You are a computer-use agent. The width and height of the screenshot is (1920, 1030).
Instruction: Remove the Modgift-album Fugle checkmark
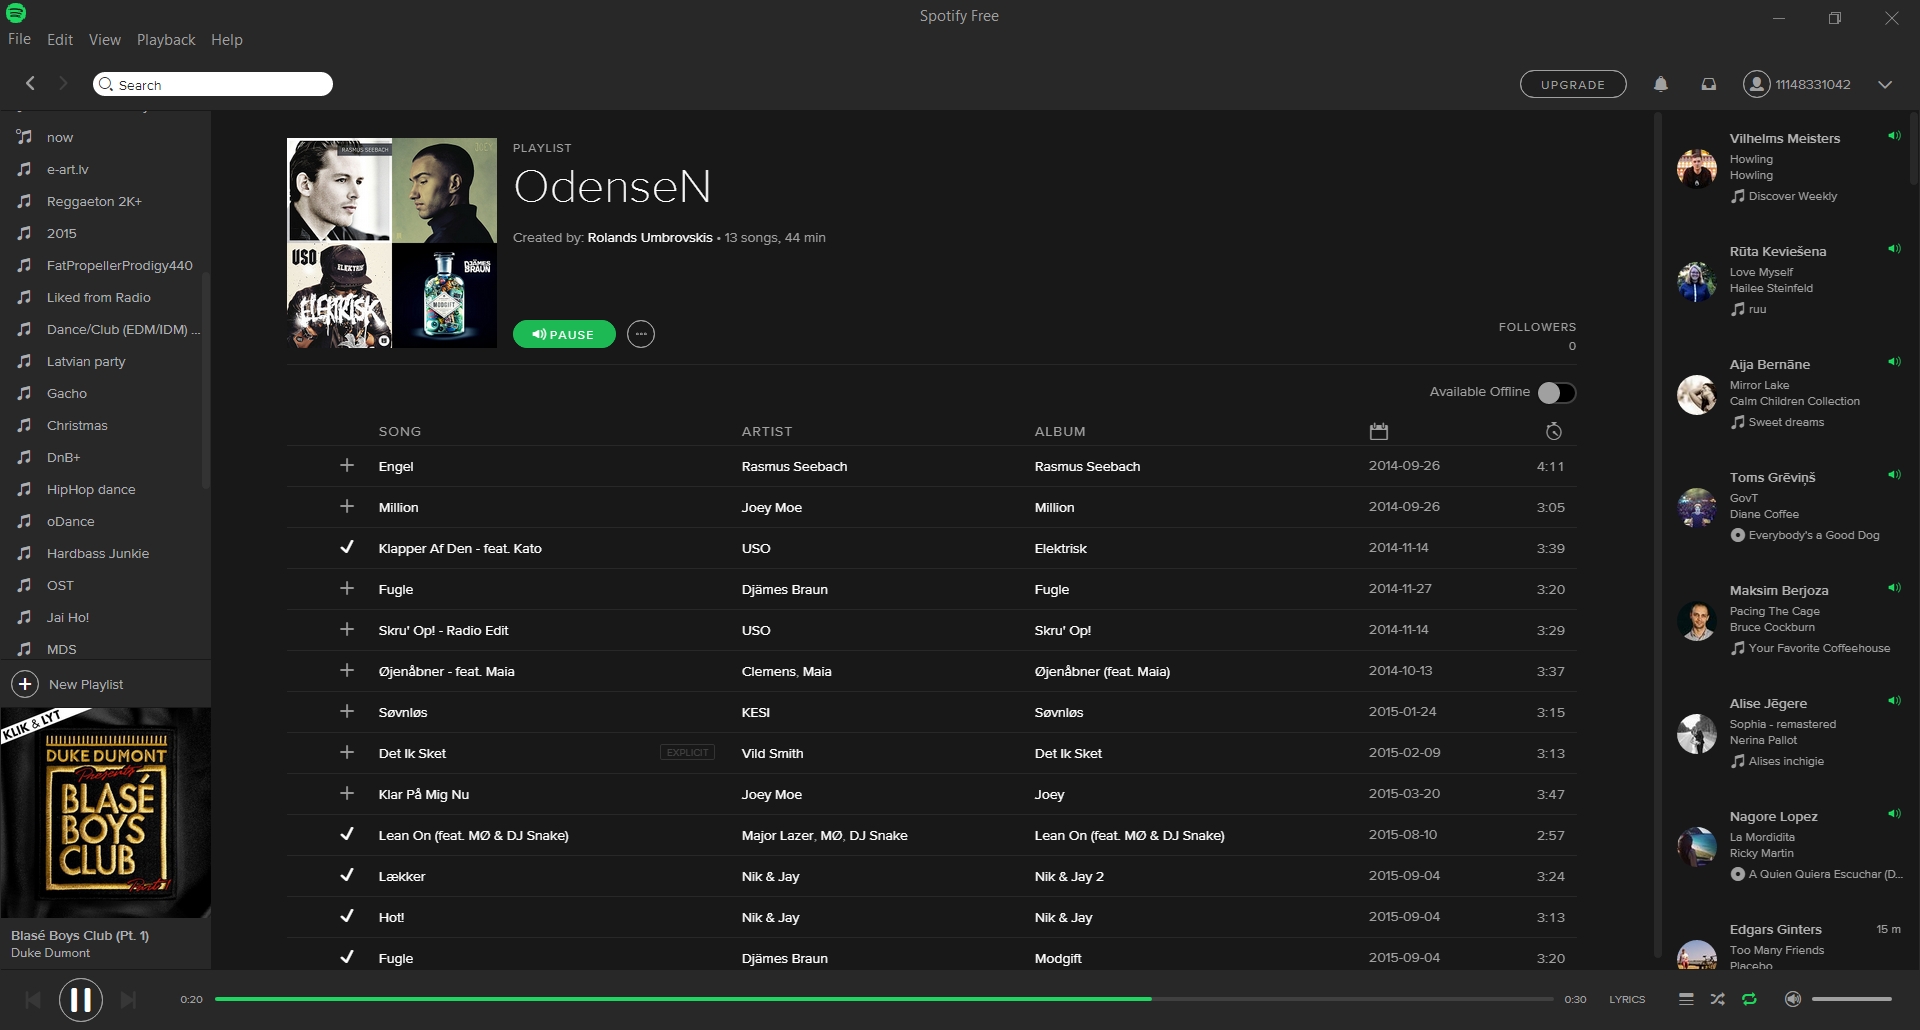point(347,957)
